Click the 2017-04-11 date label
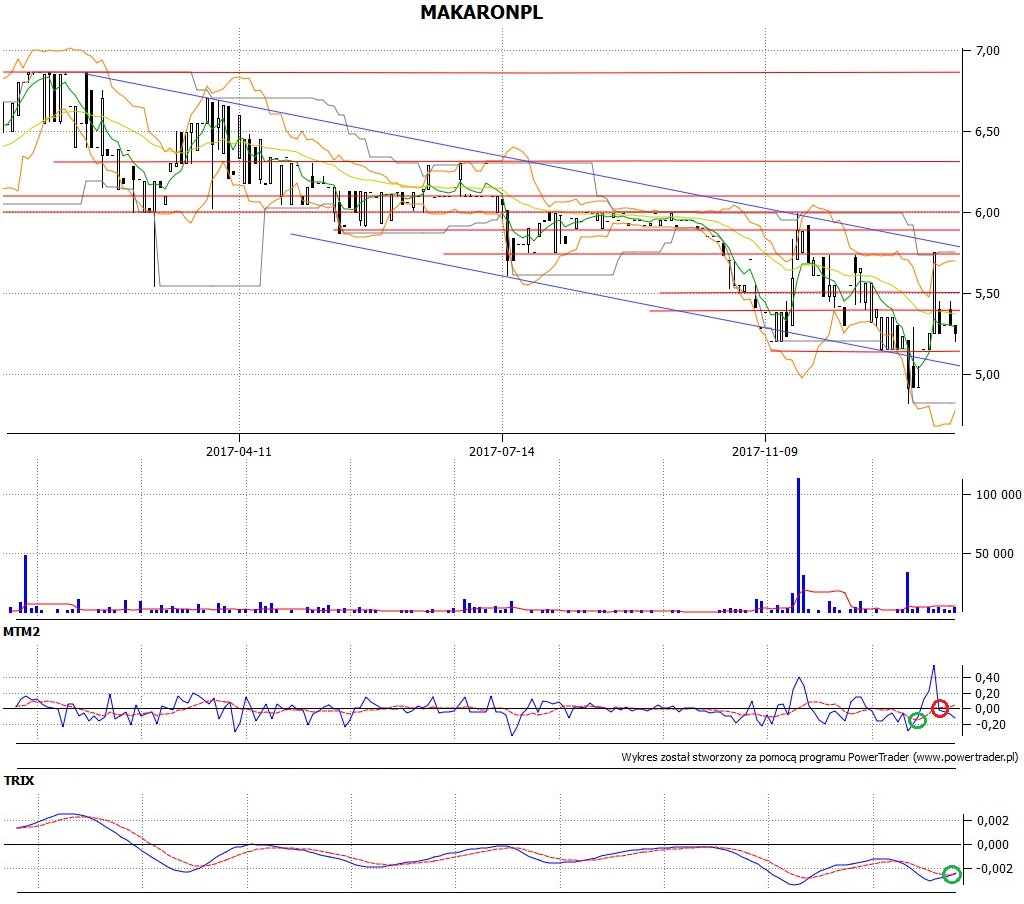 [238, 451]
